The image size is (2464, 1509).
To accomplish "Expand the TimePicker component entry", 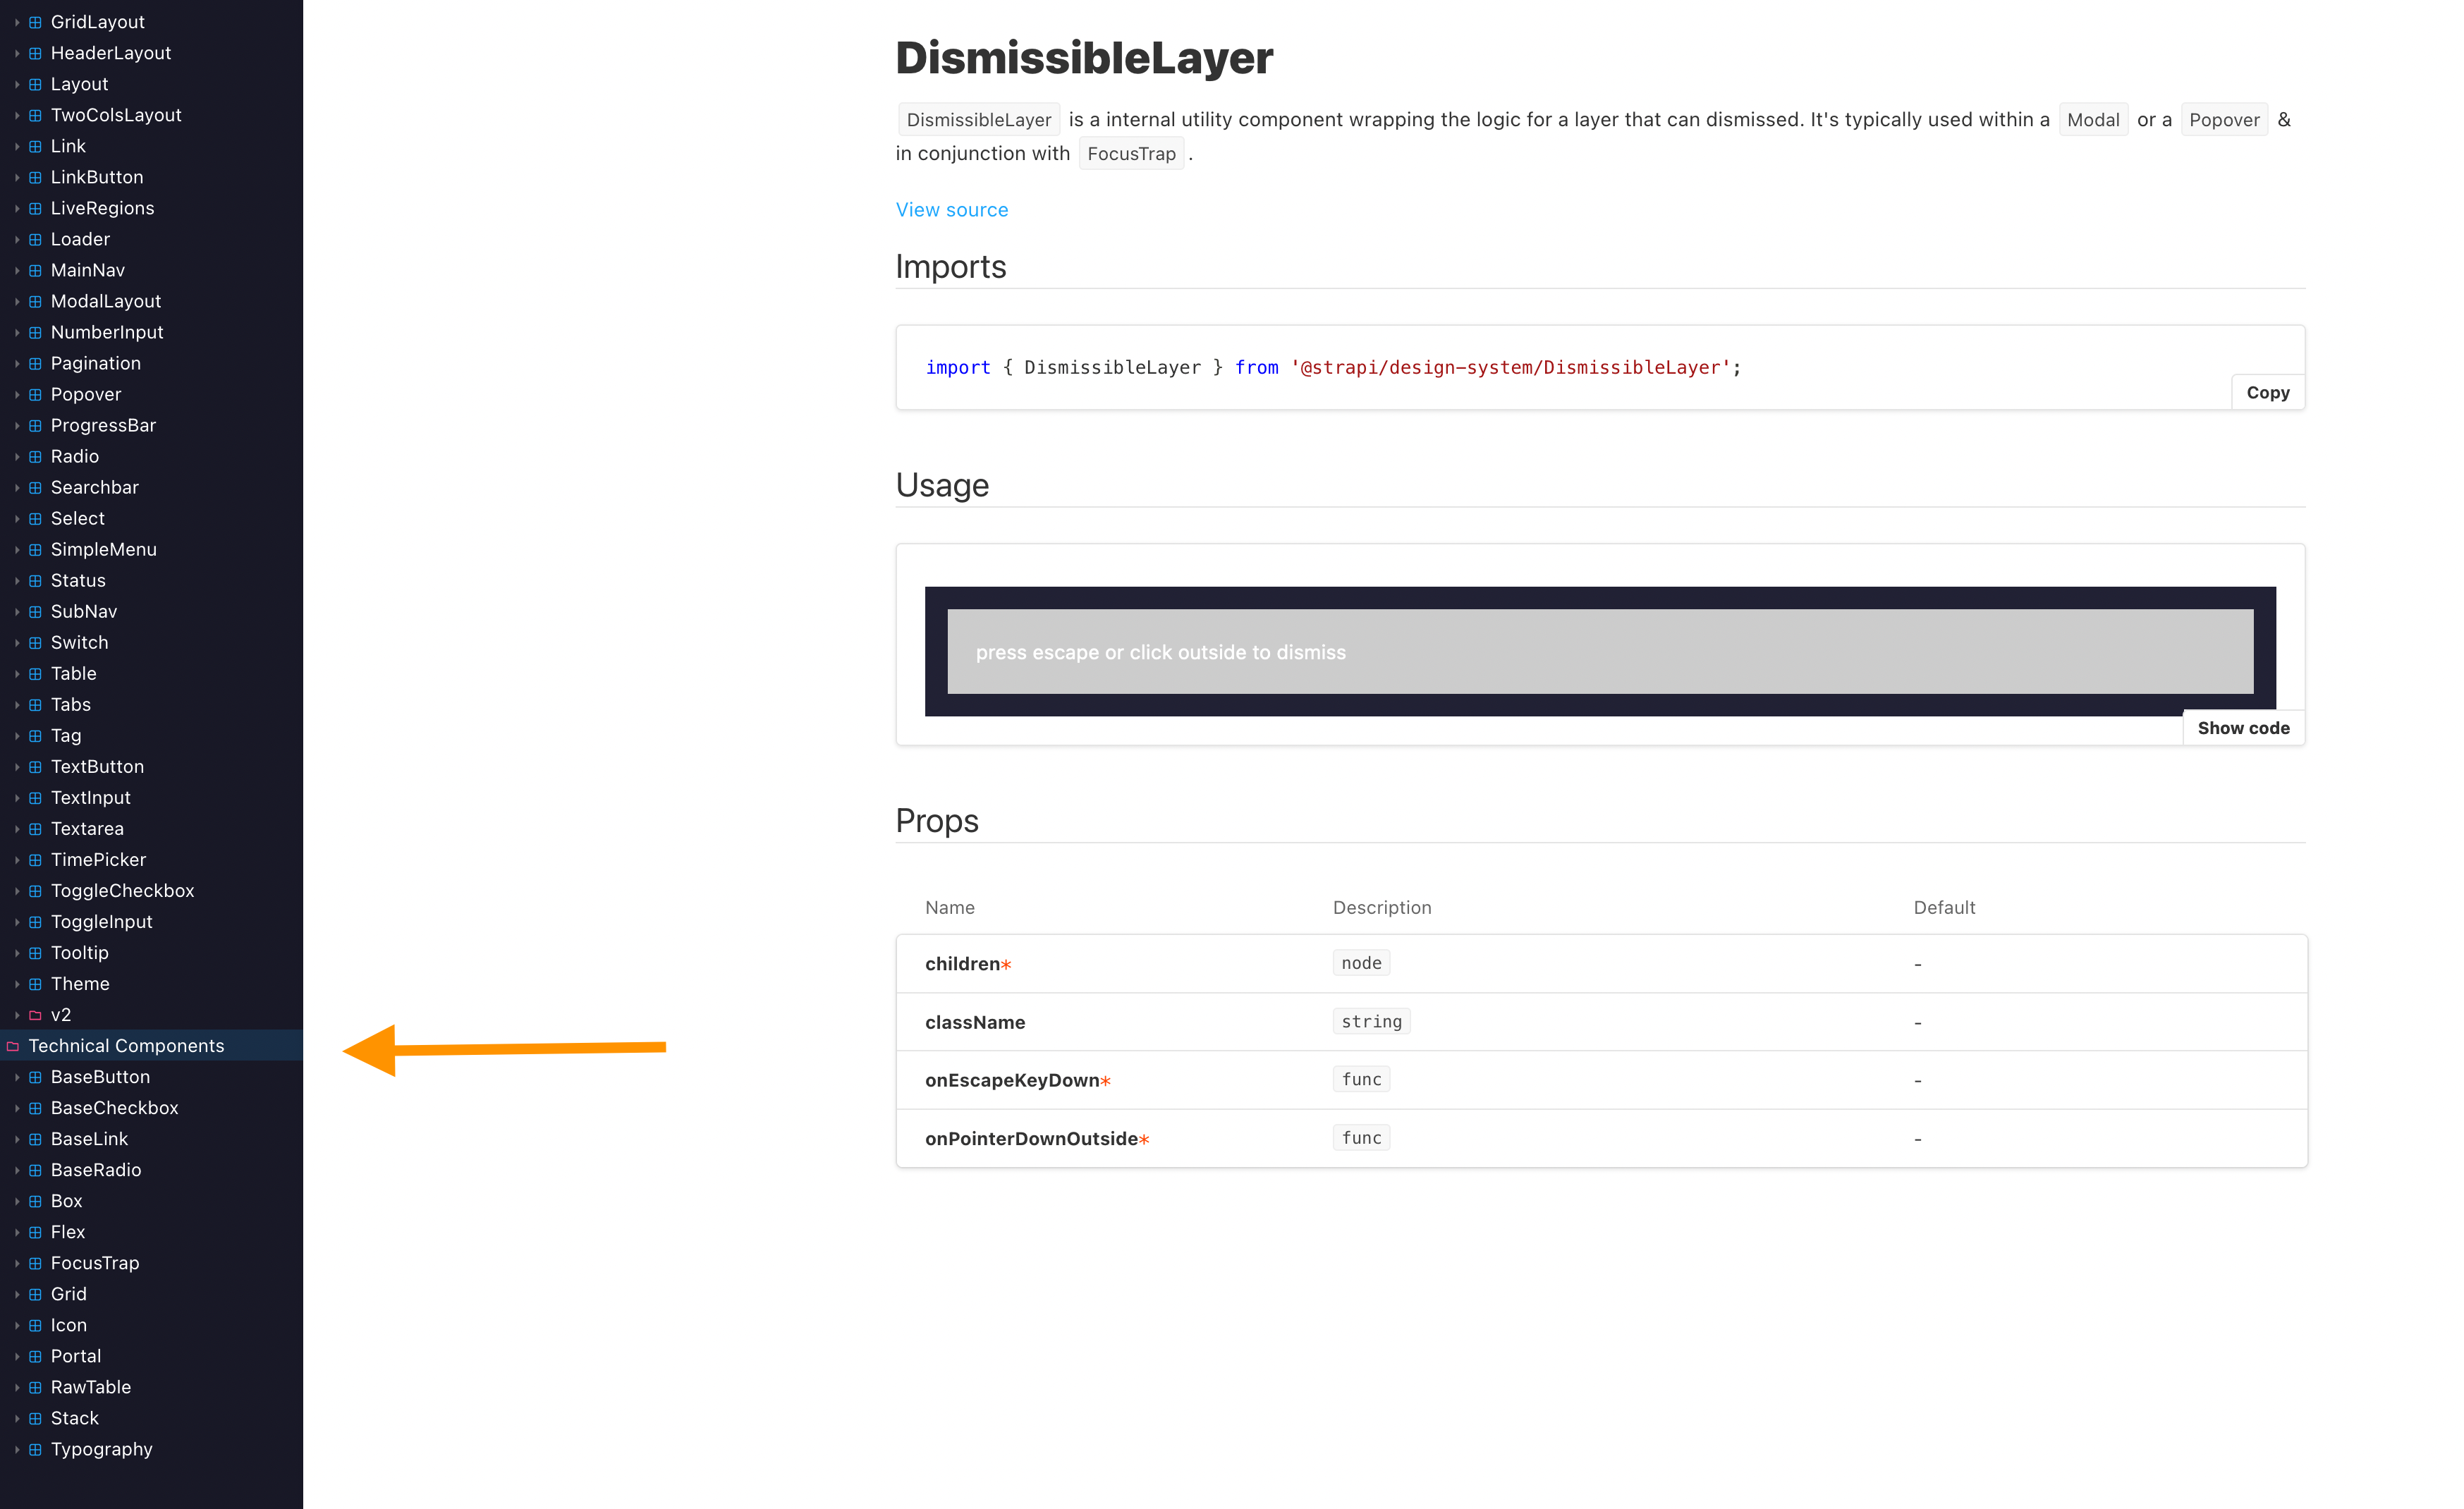I will point(17,859).
